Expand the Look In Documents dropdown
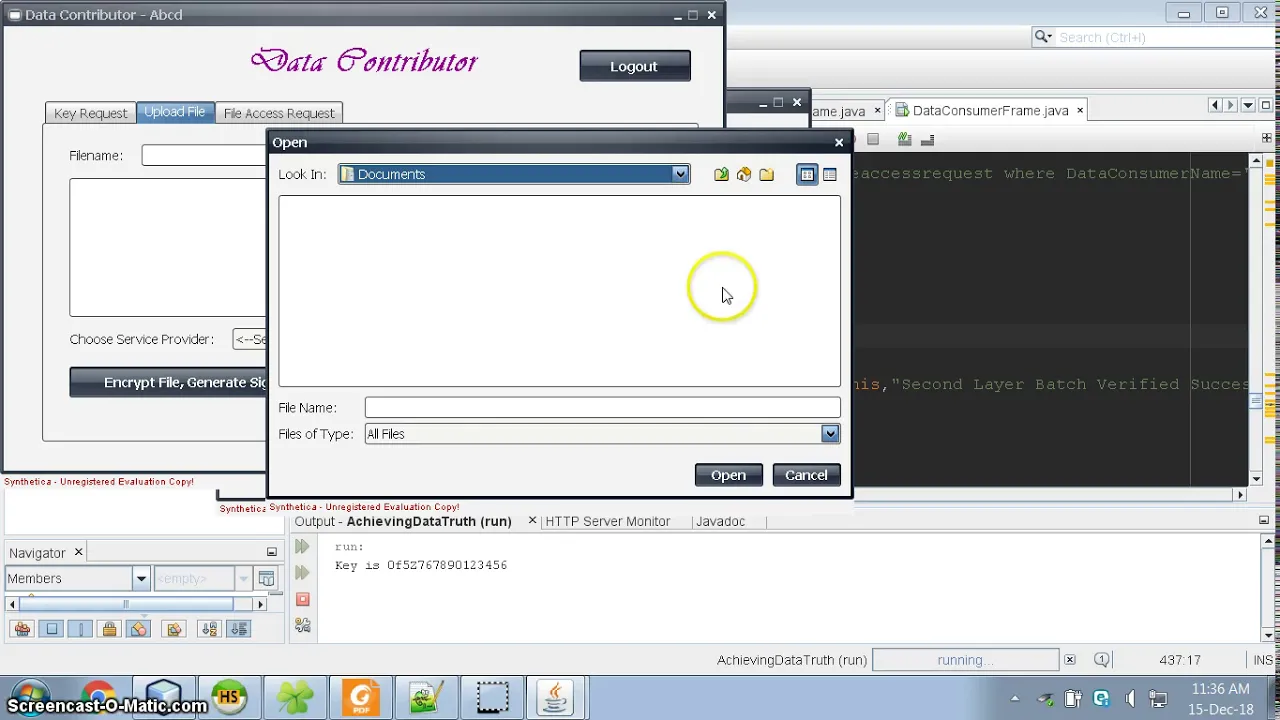 pyautogui.click(x=680, y=174)
